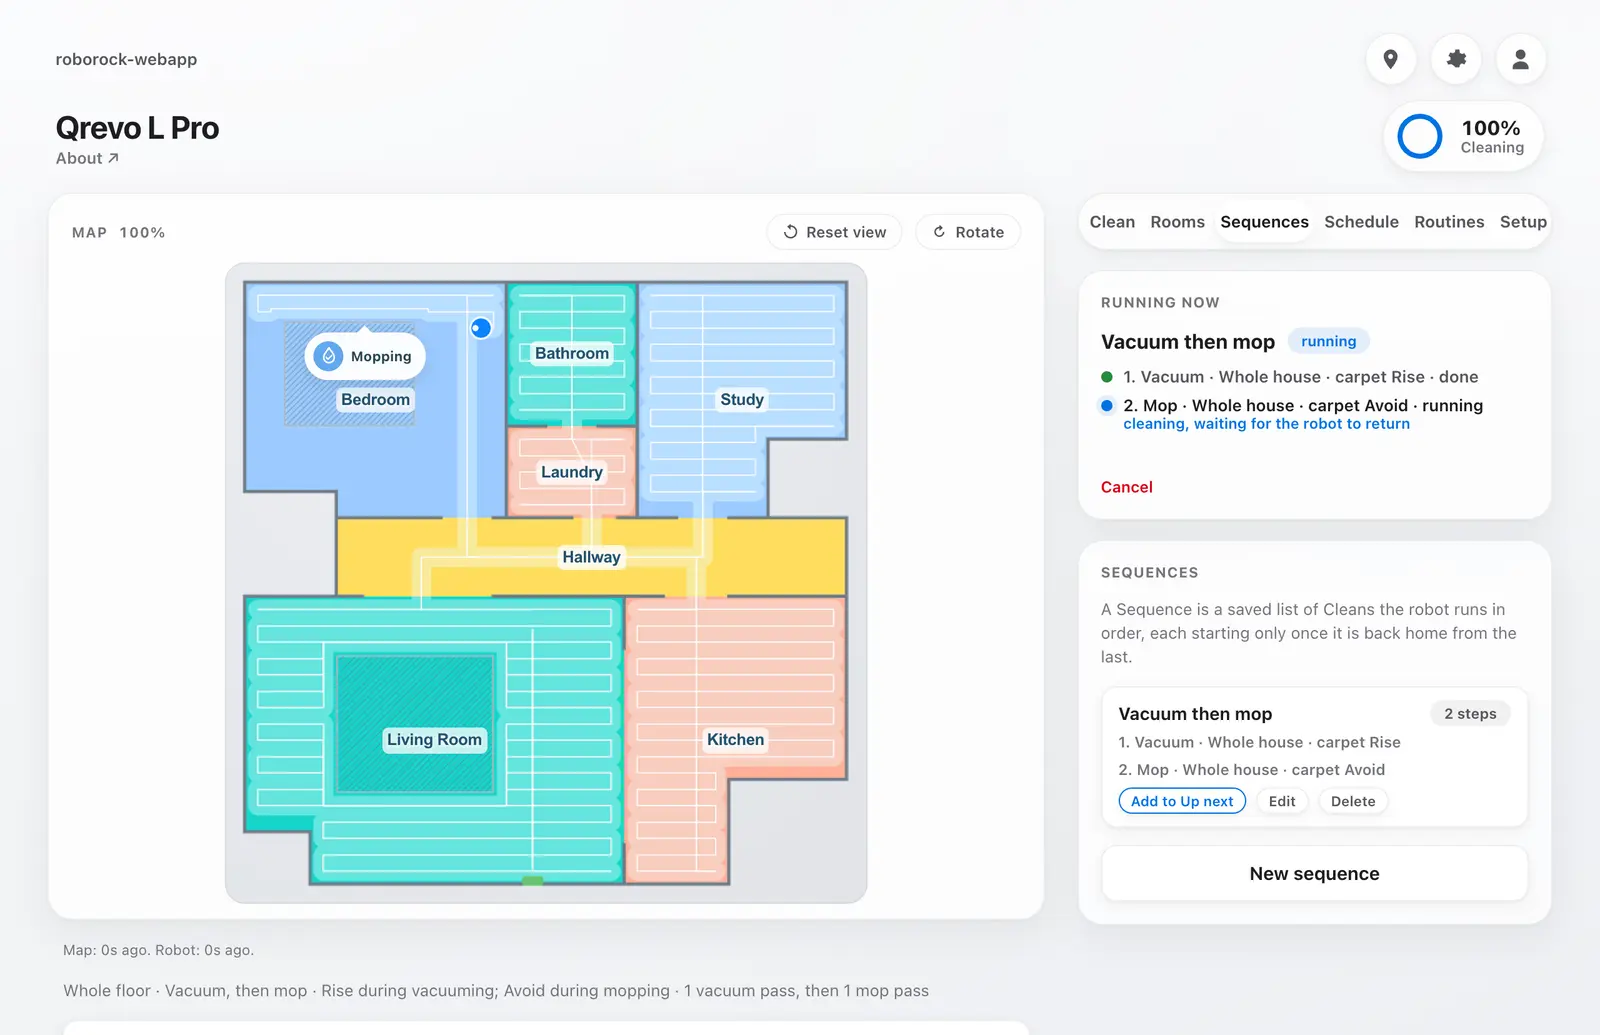Image resolution: width=1600 pixels, height=1035 pixels.
Task: Open the About link
Action: click(87, 158)
